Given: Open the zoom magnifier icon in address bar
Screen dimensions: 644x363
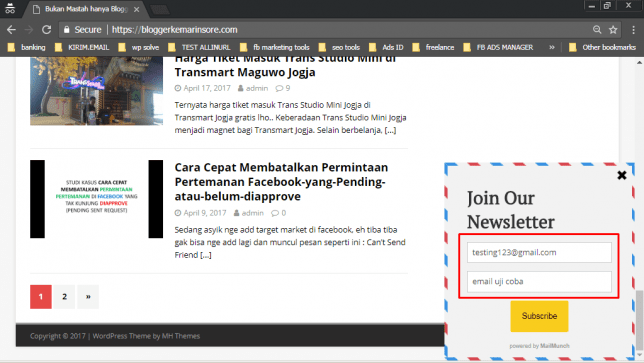Looking at the screenshot, I should pyautogui.click(x=597, y=30).
